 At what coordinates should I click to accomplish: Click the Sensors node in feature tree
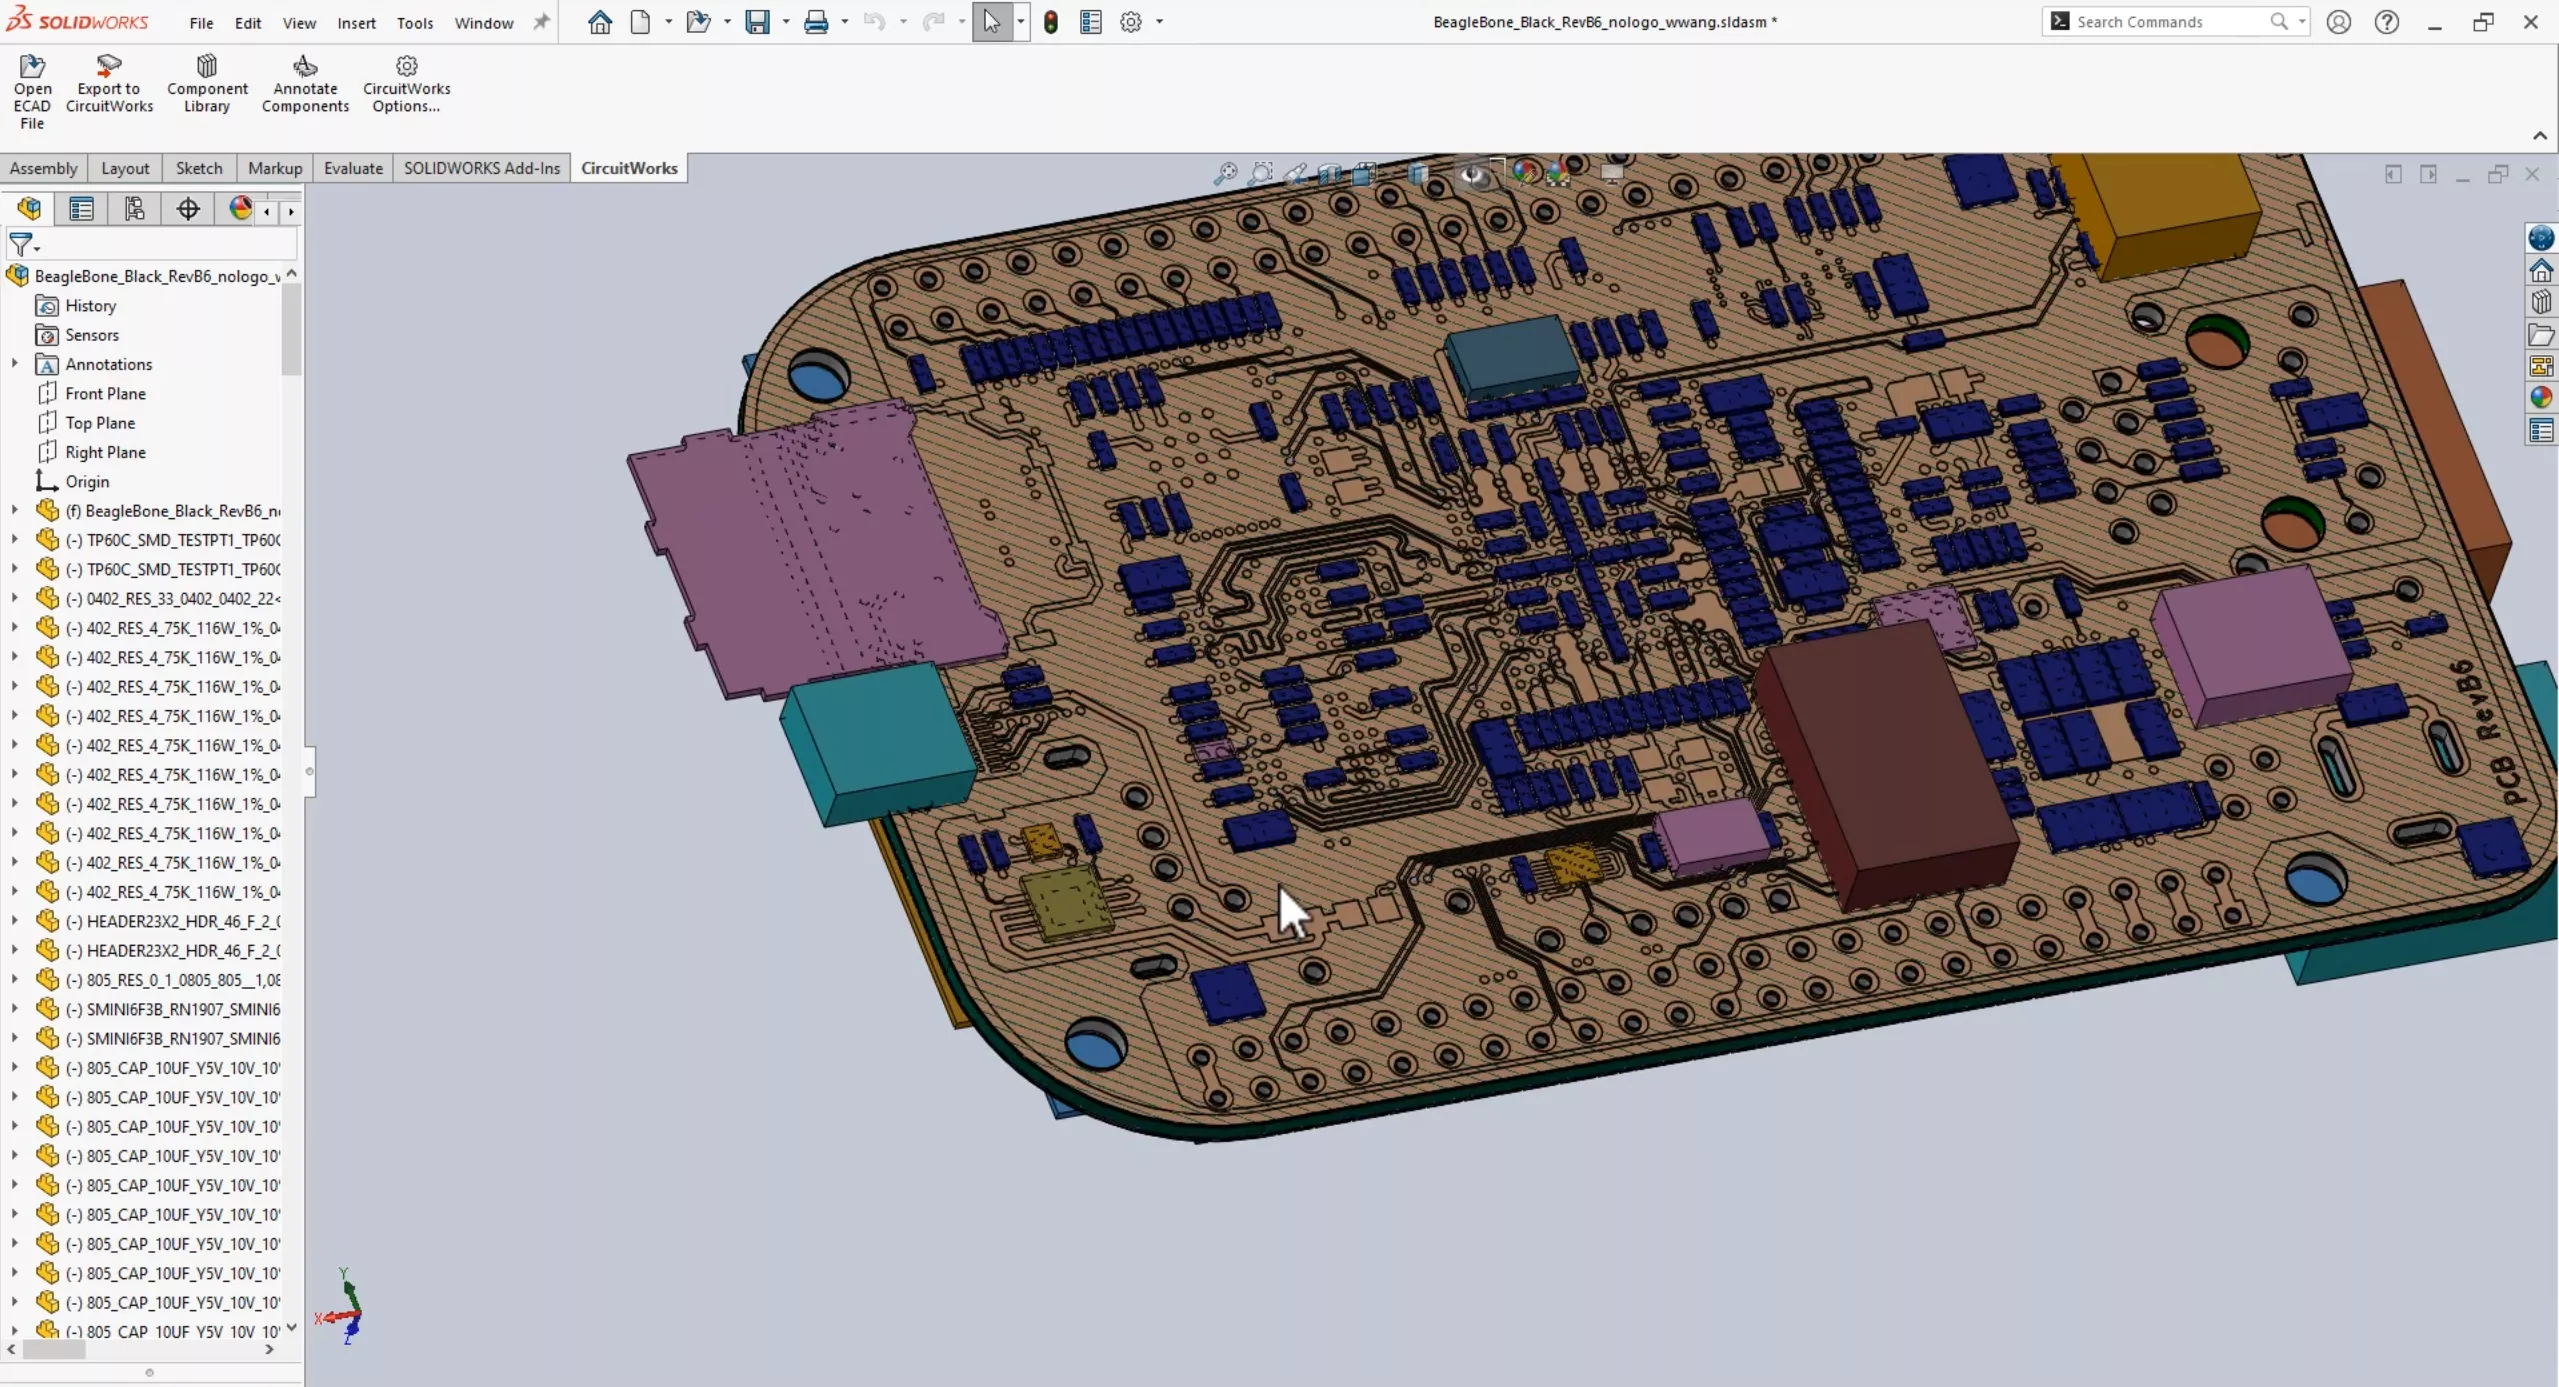(x=92, y=335)
